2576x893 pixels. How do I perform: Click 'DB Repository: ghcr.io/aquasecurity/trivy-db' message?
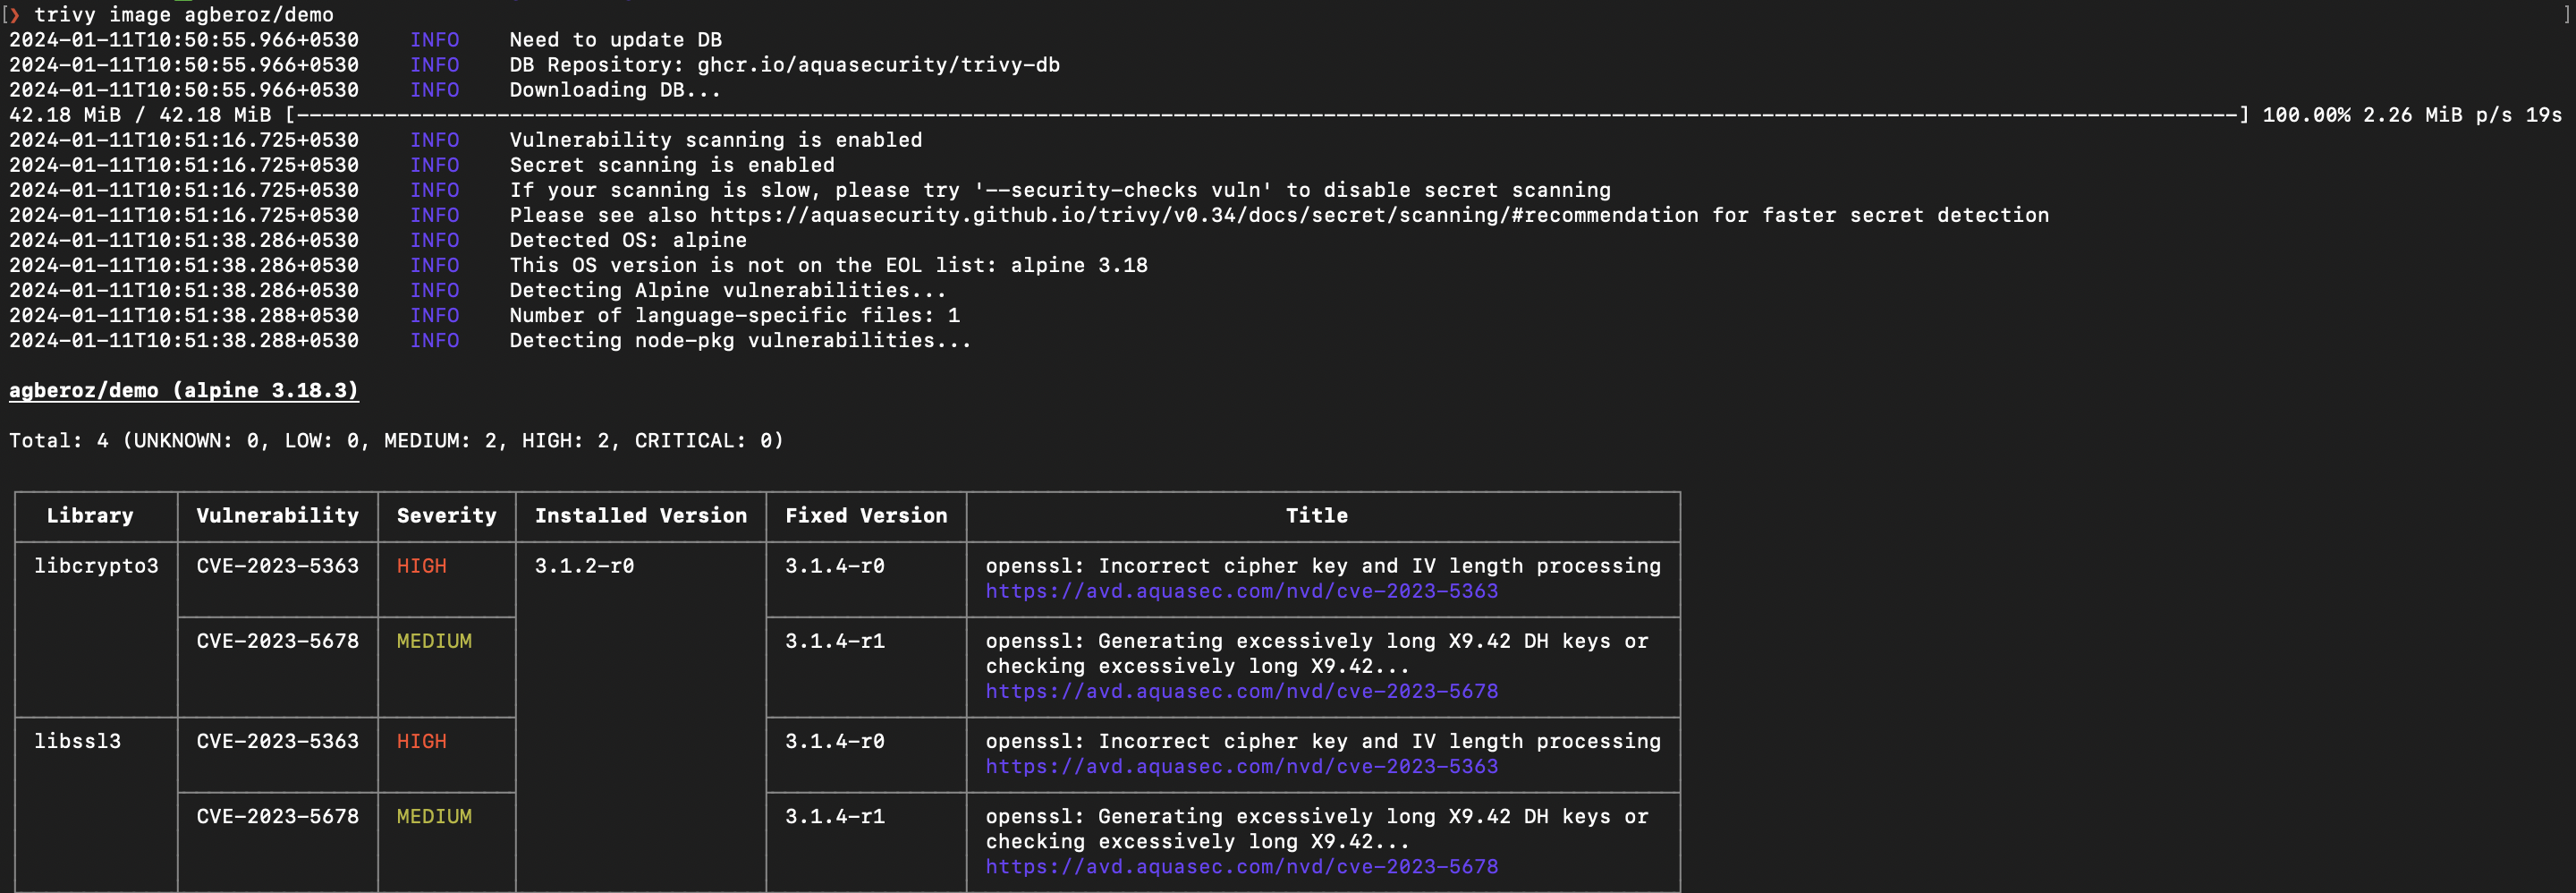(784, 65)
